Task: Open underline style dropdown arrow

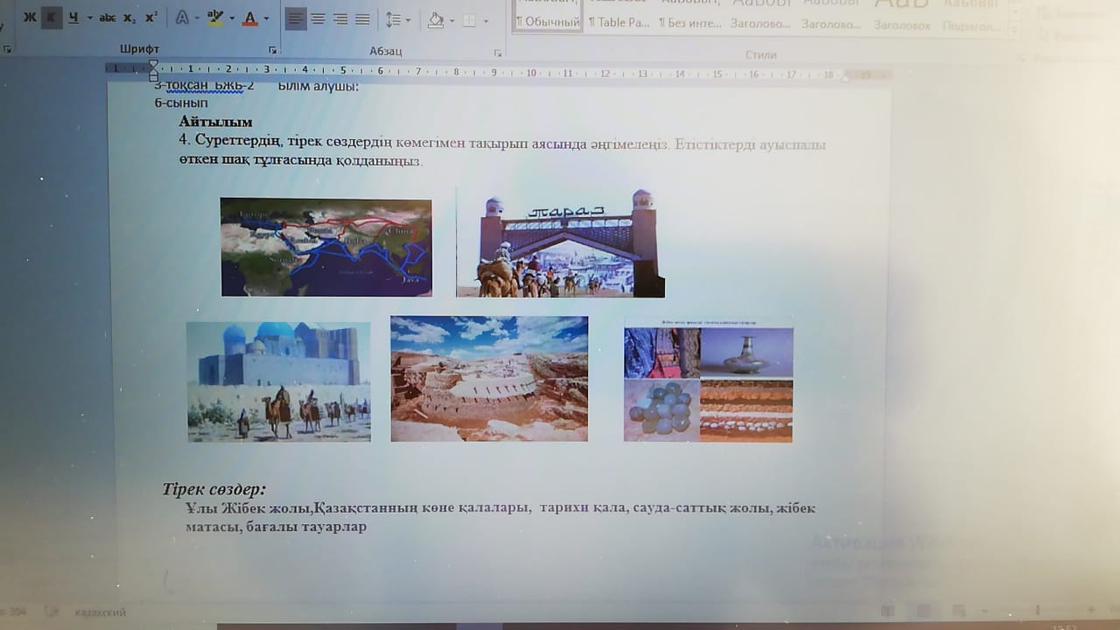Action: [x=89, y=18]
